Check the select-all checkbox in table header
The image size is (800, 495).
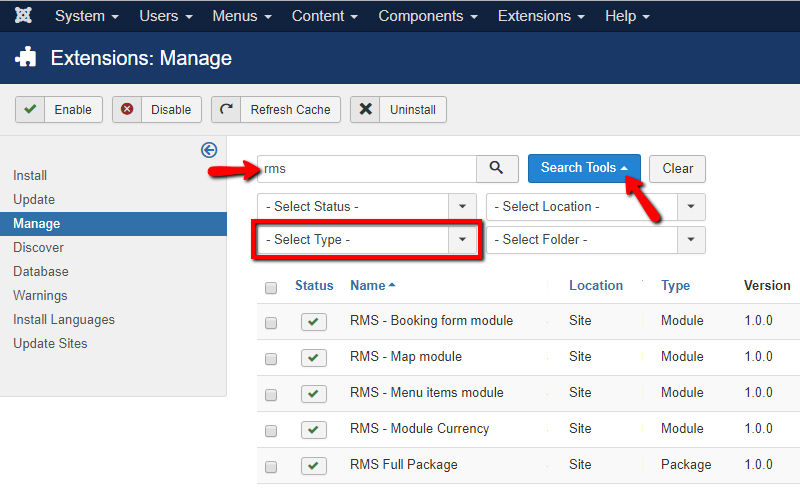271,288
